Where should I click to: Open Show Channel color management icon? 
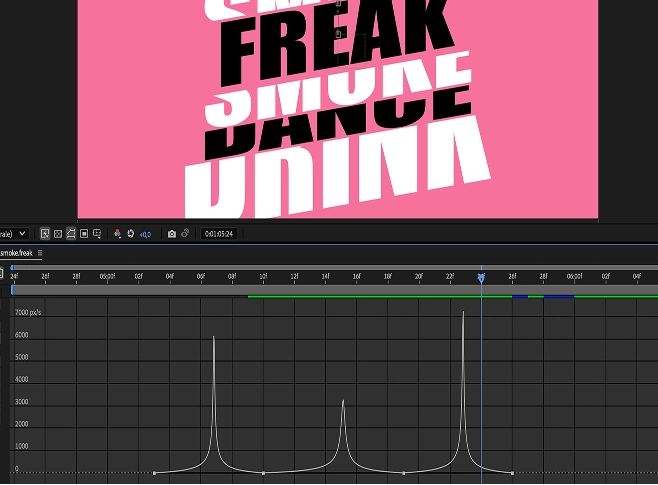(117, 233)
